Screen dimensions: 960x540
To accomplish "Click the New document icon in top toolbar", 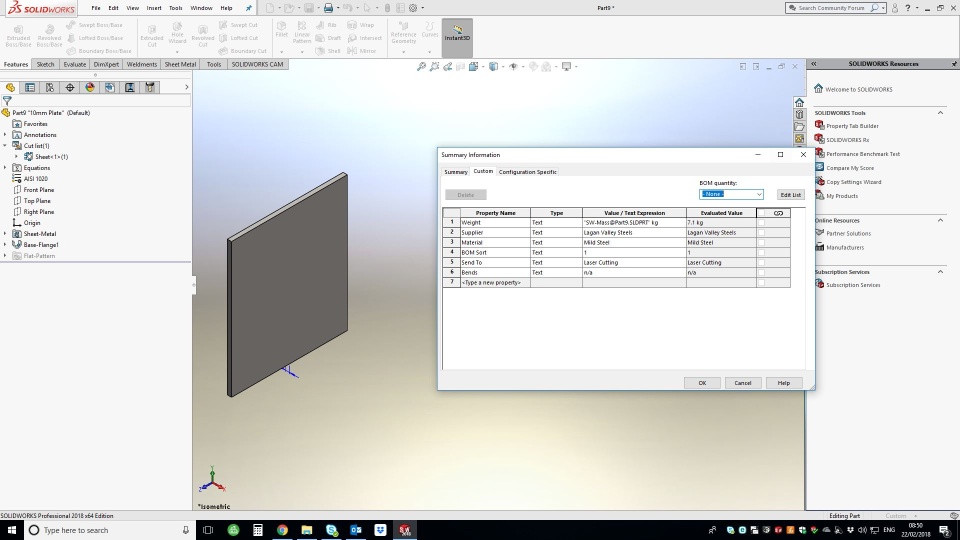I will coord(270,8).
